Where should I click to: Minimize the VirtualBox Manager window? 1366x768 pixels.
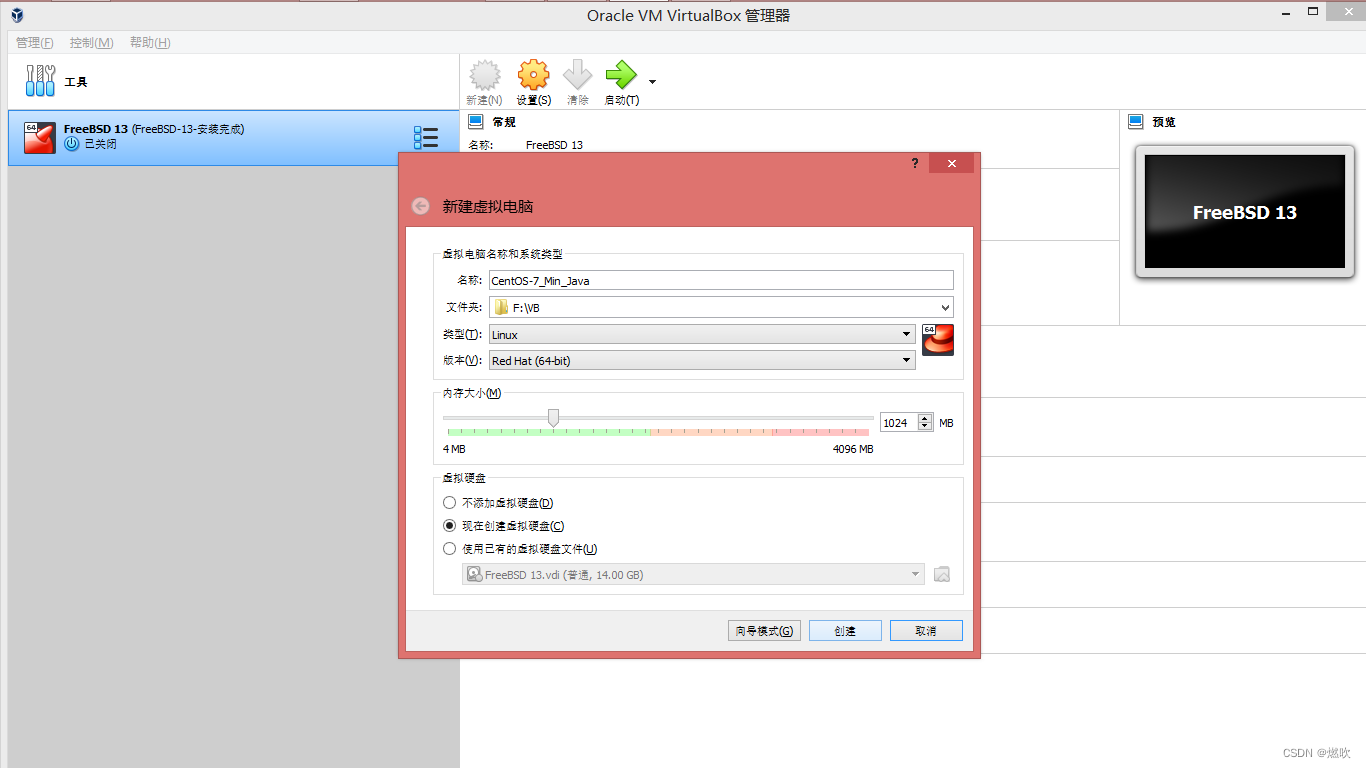[1285, 14]
